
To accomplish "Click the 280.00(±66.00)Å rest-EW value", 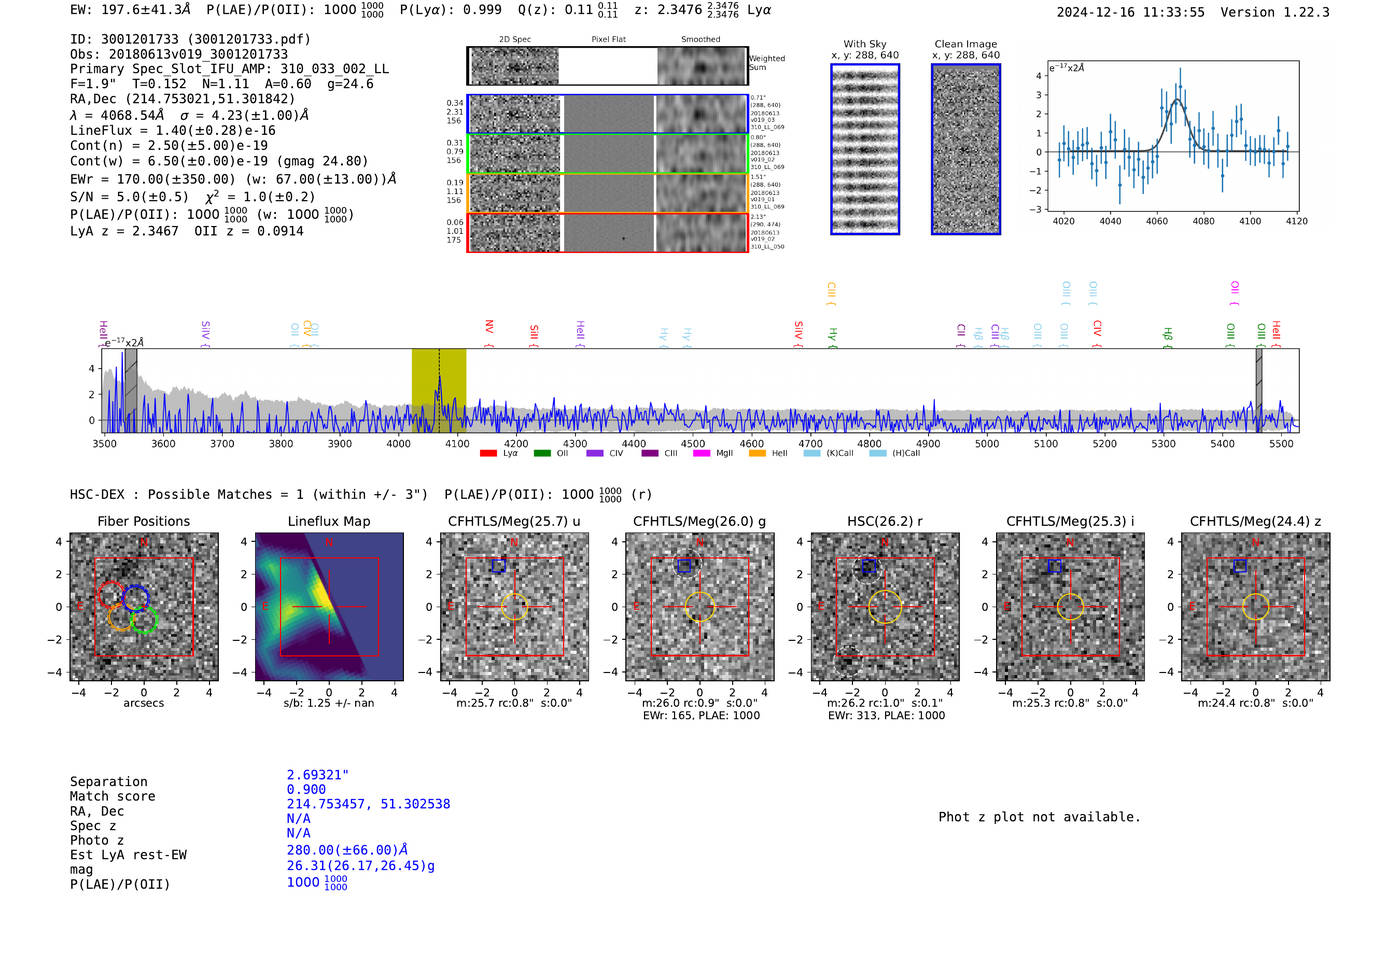I will (x=347, y=850).
